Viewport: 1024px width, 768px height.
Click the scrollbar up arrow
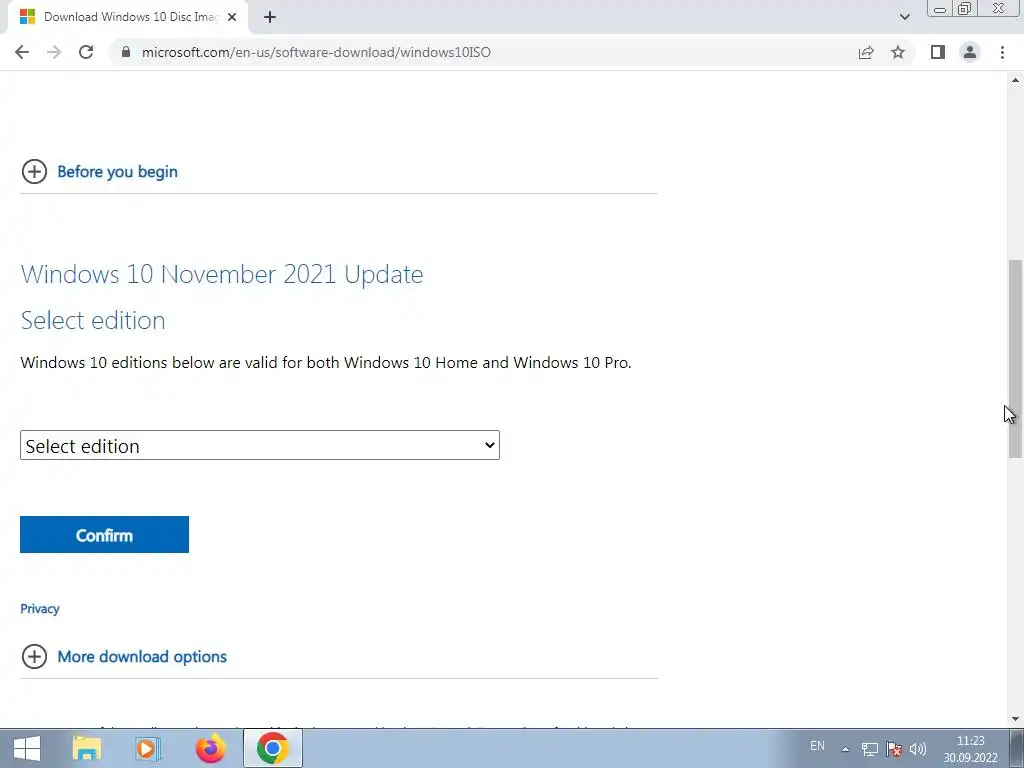[x=1015, y=80]
